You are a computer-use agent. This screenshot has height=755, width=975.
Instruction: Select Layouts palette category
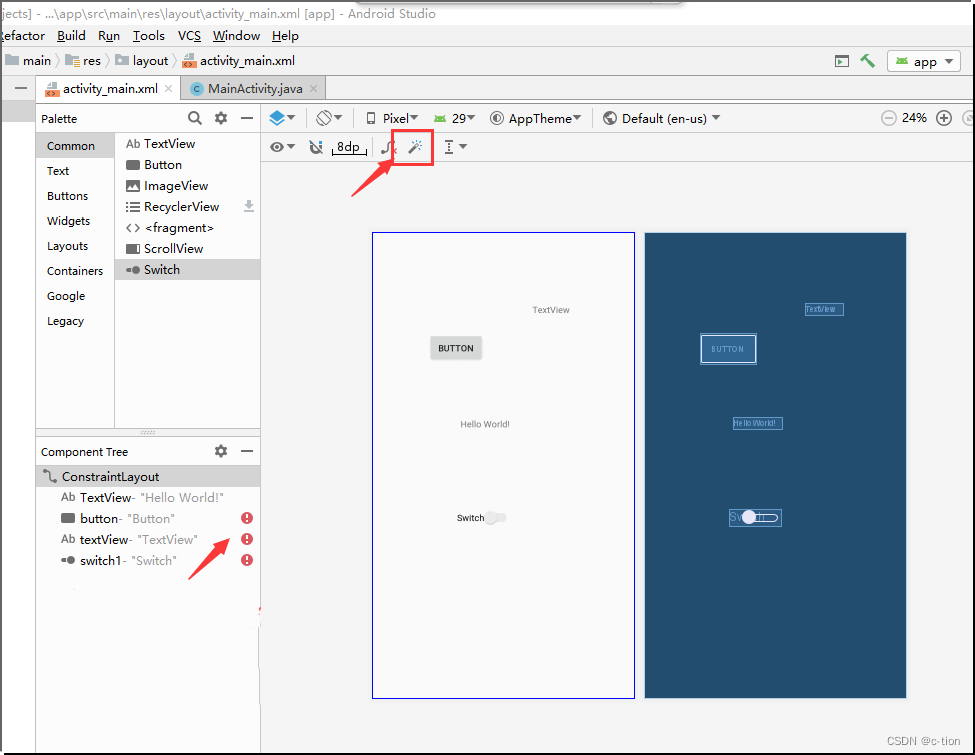75,246
